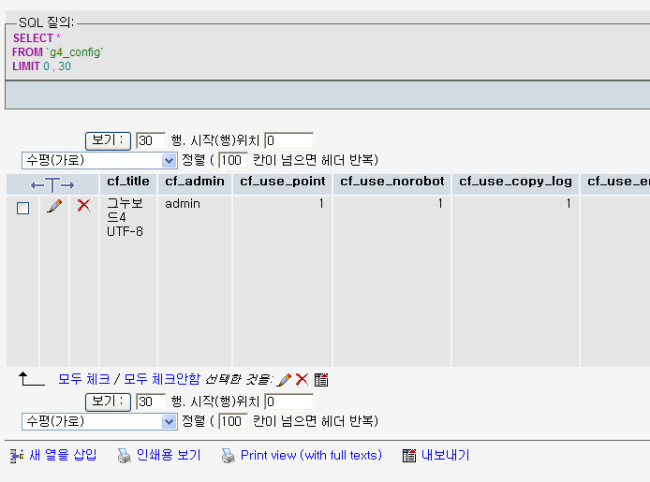Sort by the cf_title column header

[x=128, y=182]
